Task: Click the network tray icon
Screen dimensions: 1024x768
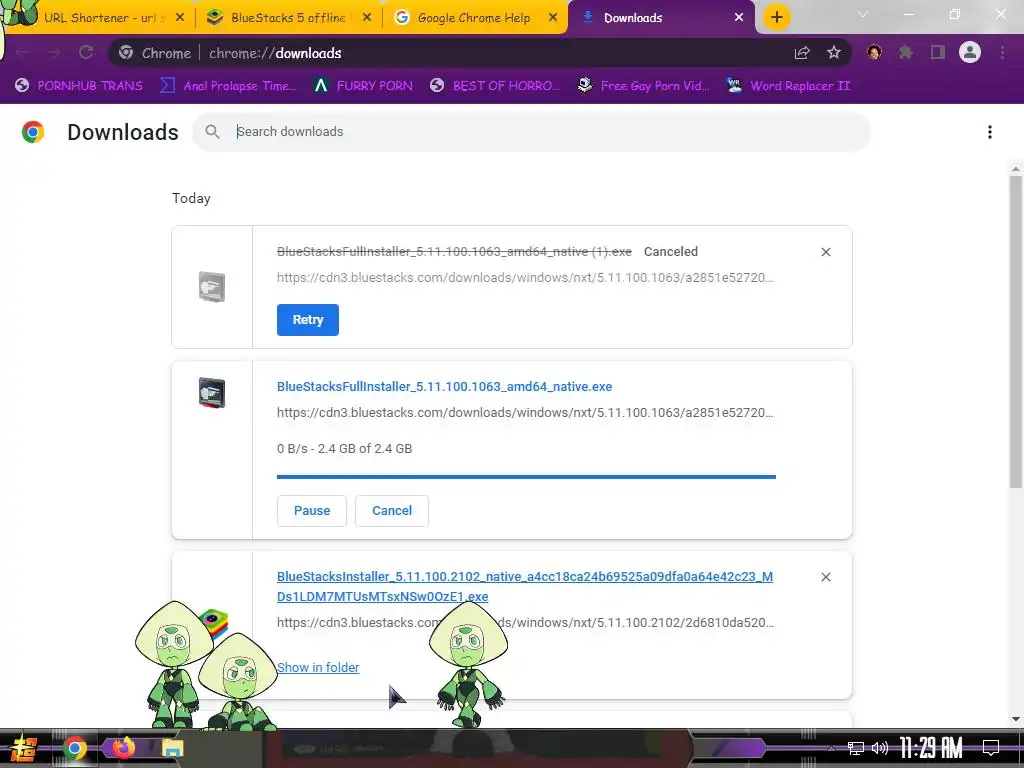Action: [856, 748]
